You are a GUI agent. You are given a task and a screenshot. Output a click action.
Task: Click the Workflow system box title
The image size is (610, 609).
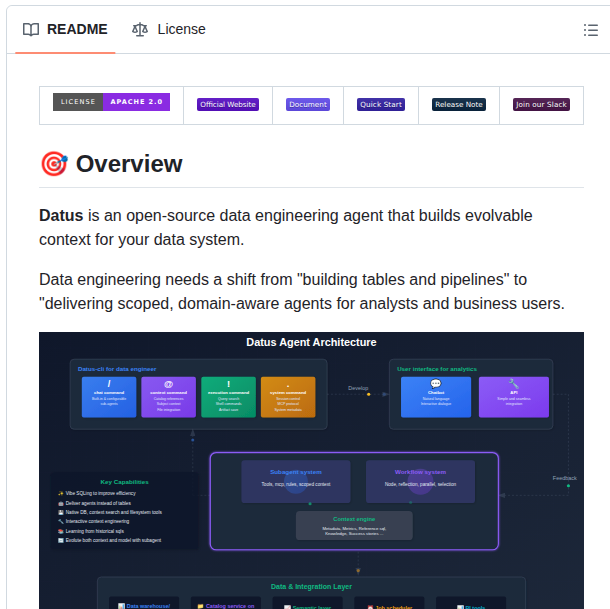point(420,472)
